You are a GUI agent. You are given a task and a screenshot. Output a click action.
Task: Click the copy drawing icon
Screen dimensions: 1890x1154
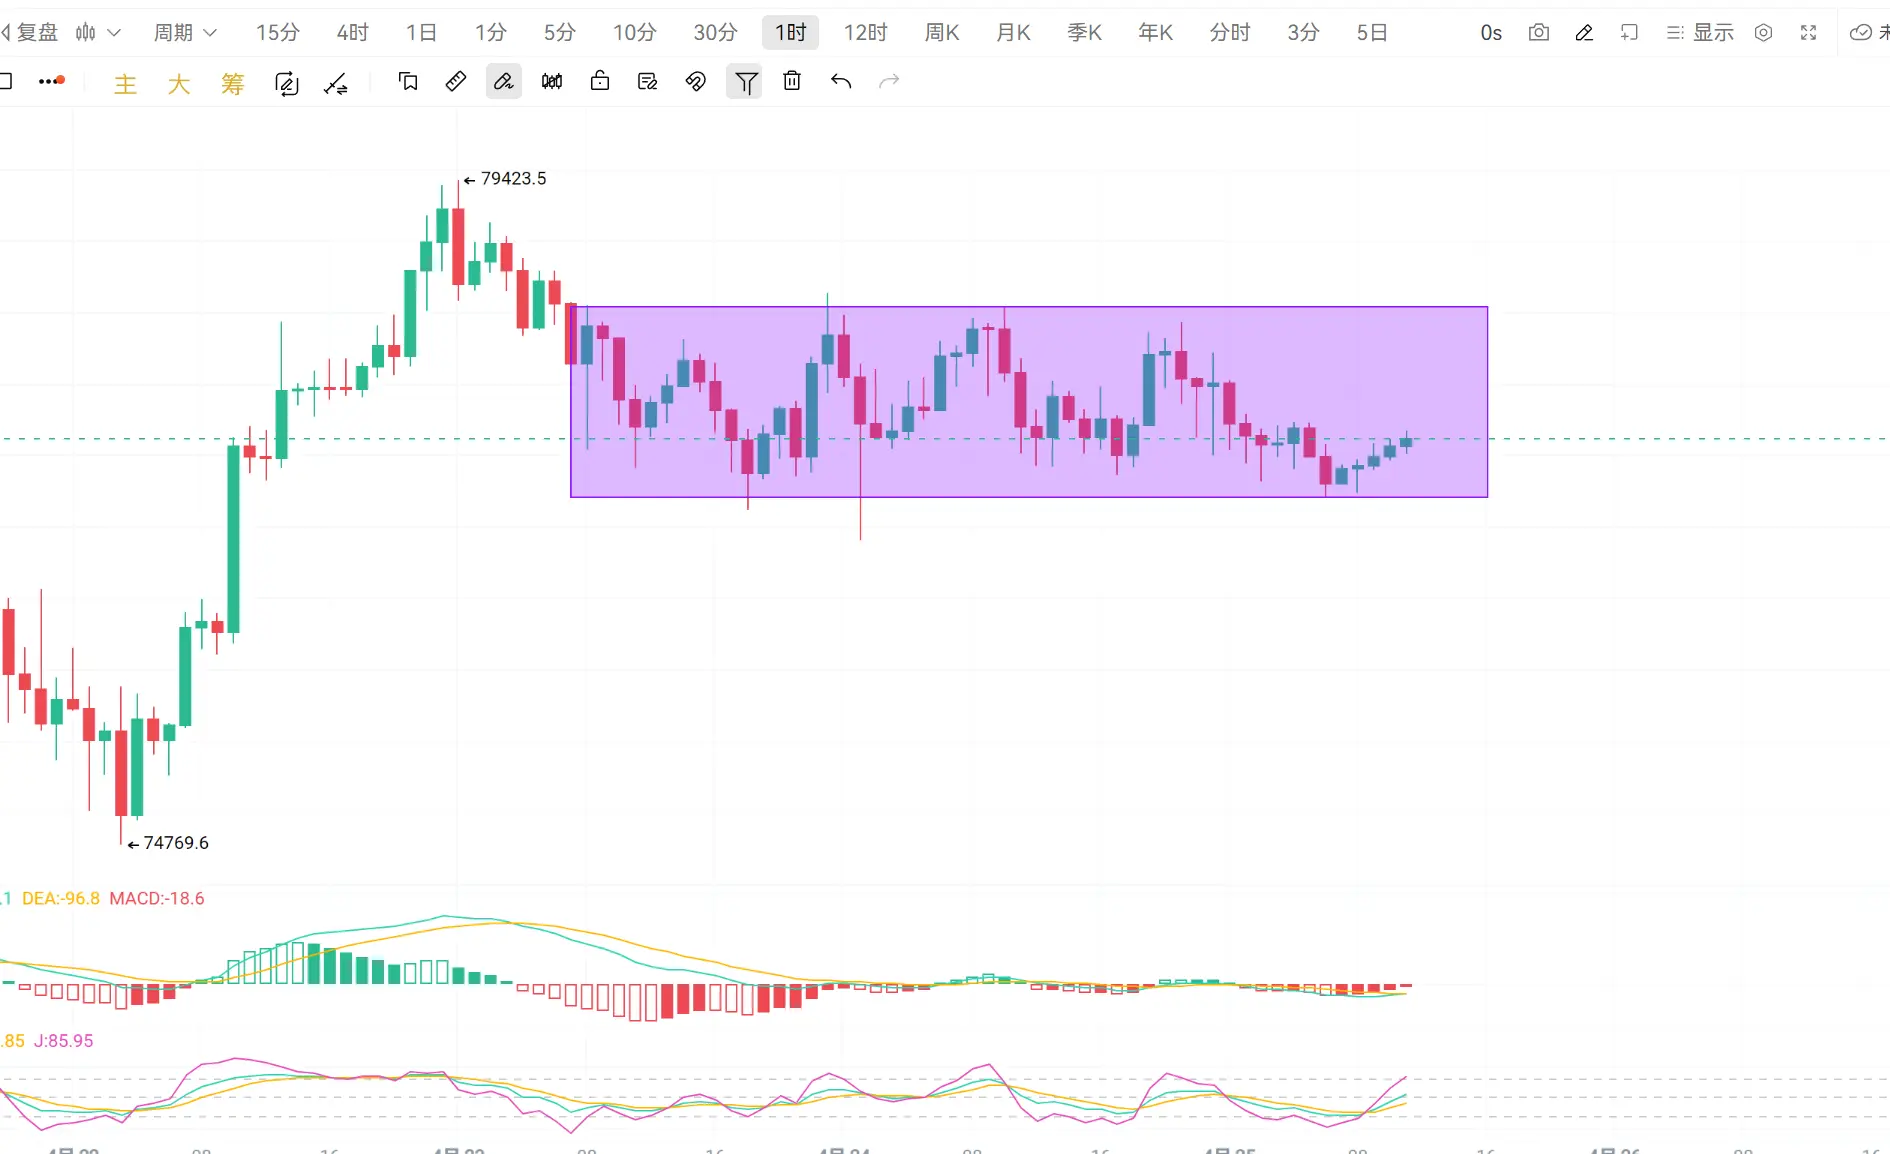(408, 81)
